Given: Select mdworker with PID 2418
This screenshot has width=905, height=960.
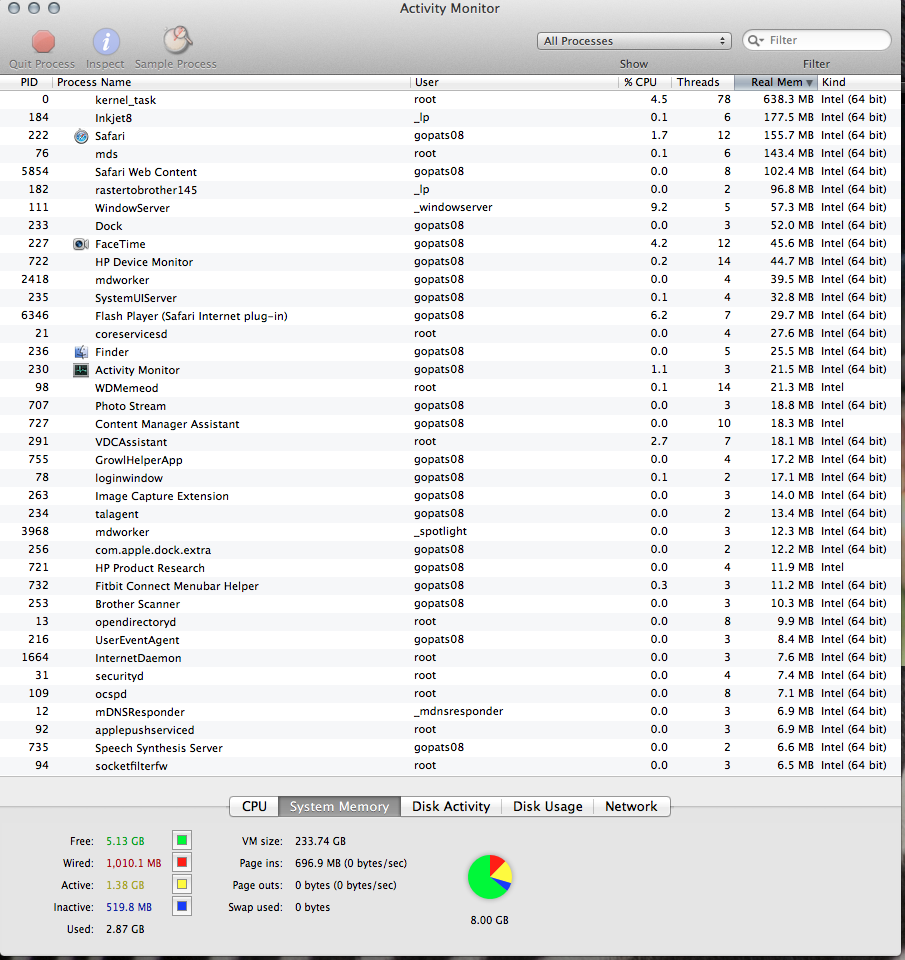Looking at the screenshot, I should click(450, 280).
